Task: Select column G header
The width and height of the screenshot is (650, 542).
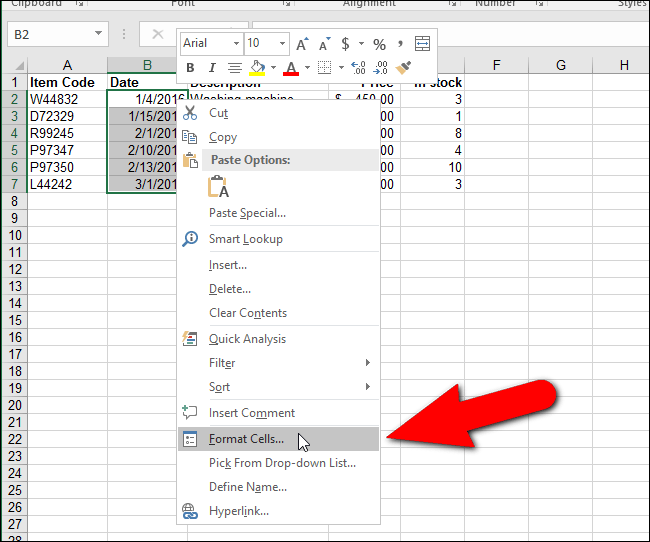Action: tap(560, 65)
